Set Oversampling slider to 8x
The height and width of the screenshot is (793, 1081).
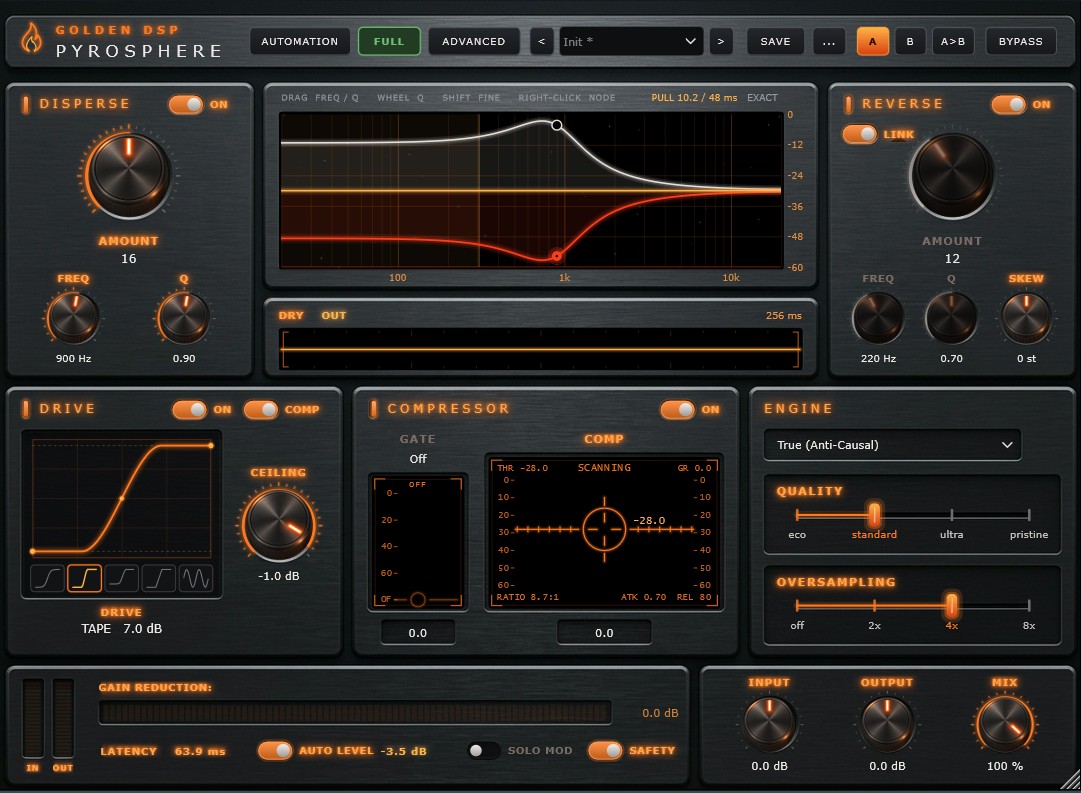[1029, 605]
